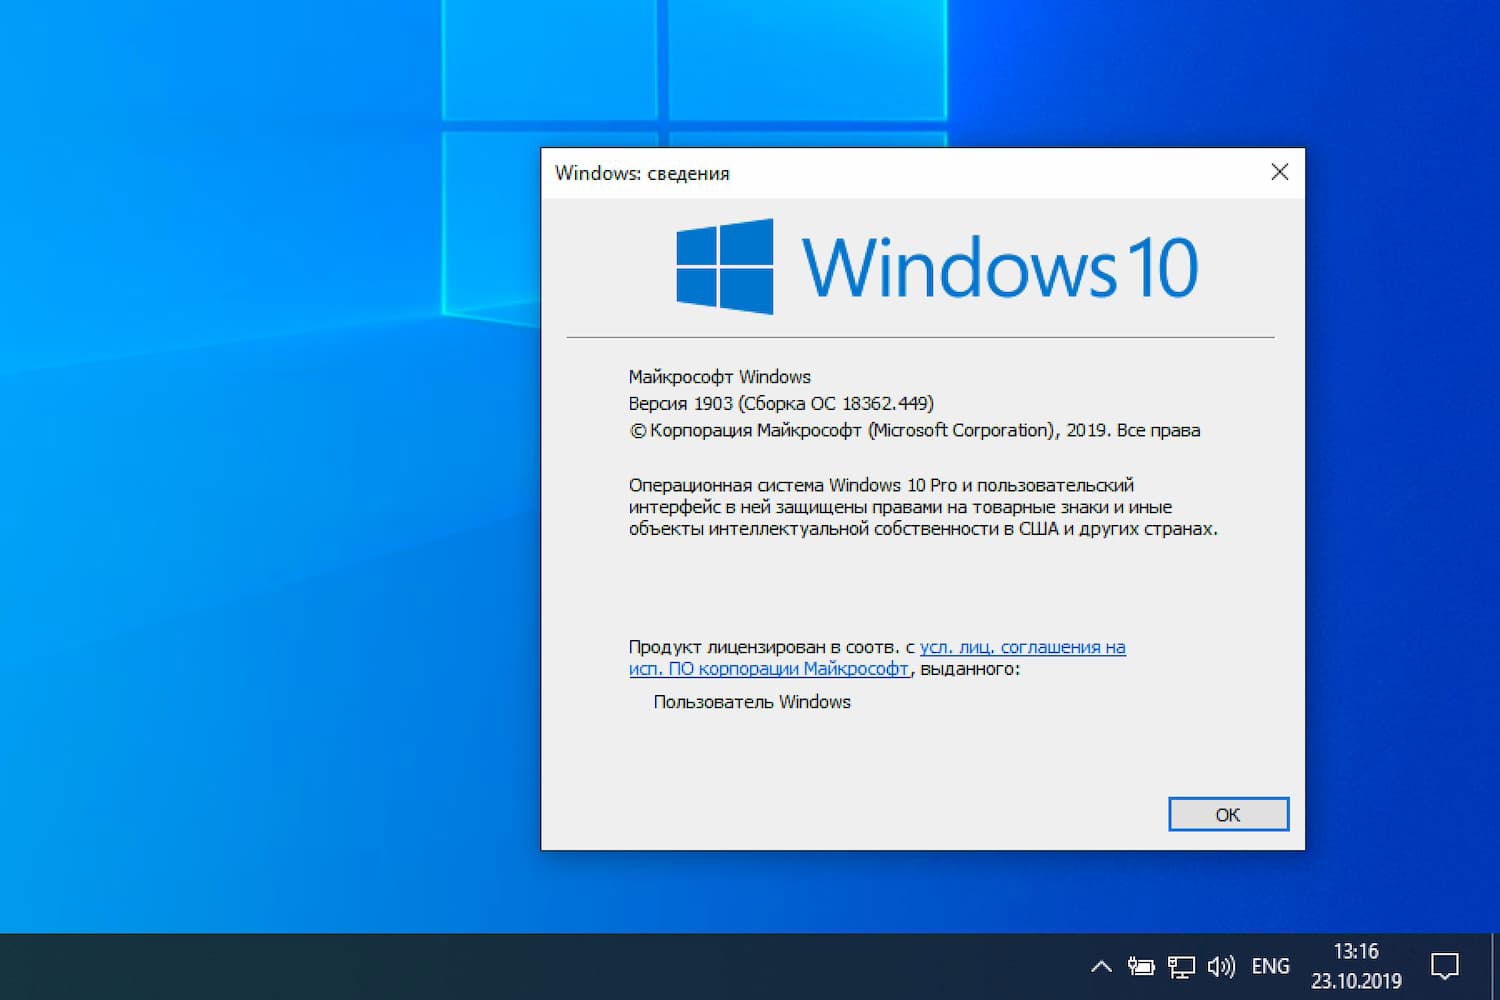Click the network status icon in the tray
The width and height of the screenshot is (1500, 1000).
pyautogui.click(x=1181, y=966)
